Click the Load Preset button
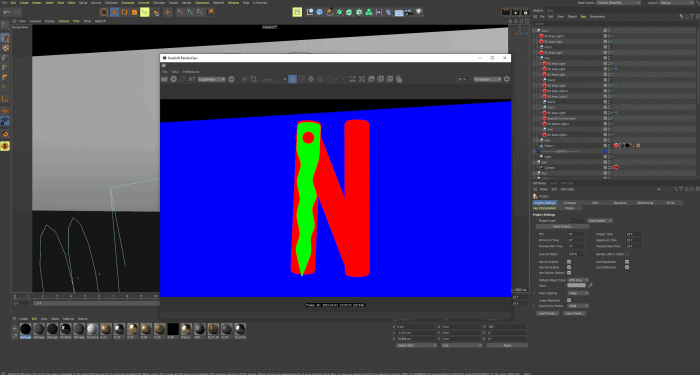The height and width of the screenshot is (375, 700). click(547, 313)
